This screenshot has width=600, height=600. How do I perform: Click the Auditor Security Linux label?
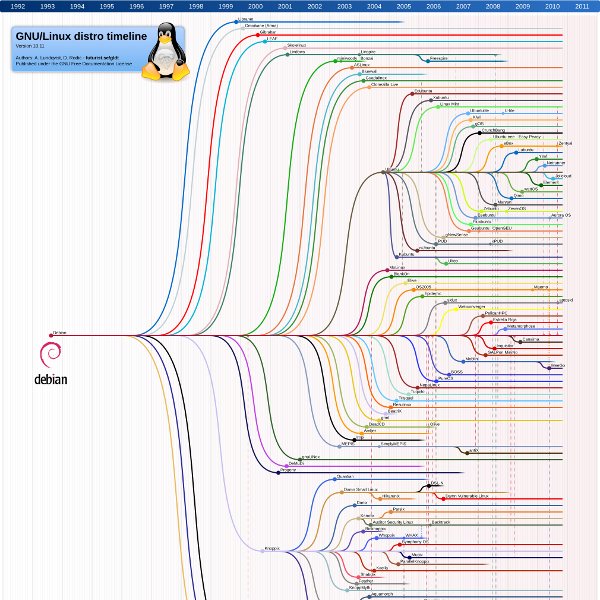[x=393, y=522]
